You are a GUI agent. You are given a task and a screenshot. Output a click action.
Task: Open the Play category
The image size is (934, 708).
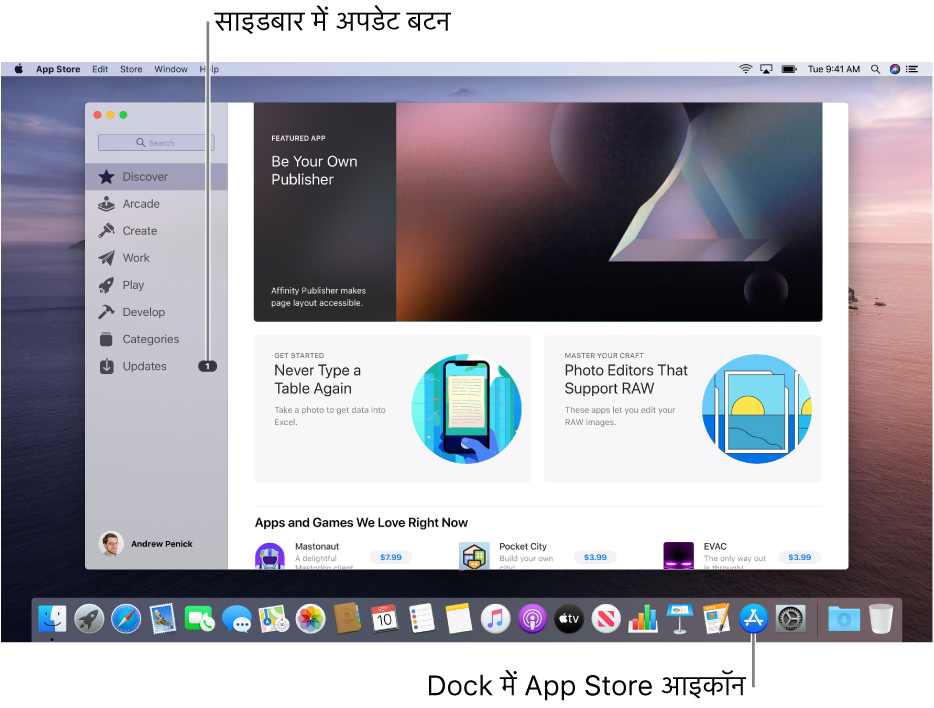pyautogui.click(x=156, y=285)
